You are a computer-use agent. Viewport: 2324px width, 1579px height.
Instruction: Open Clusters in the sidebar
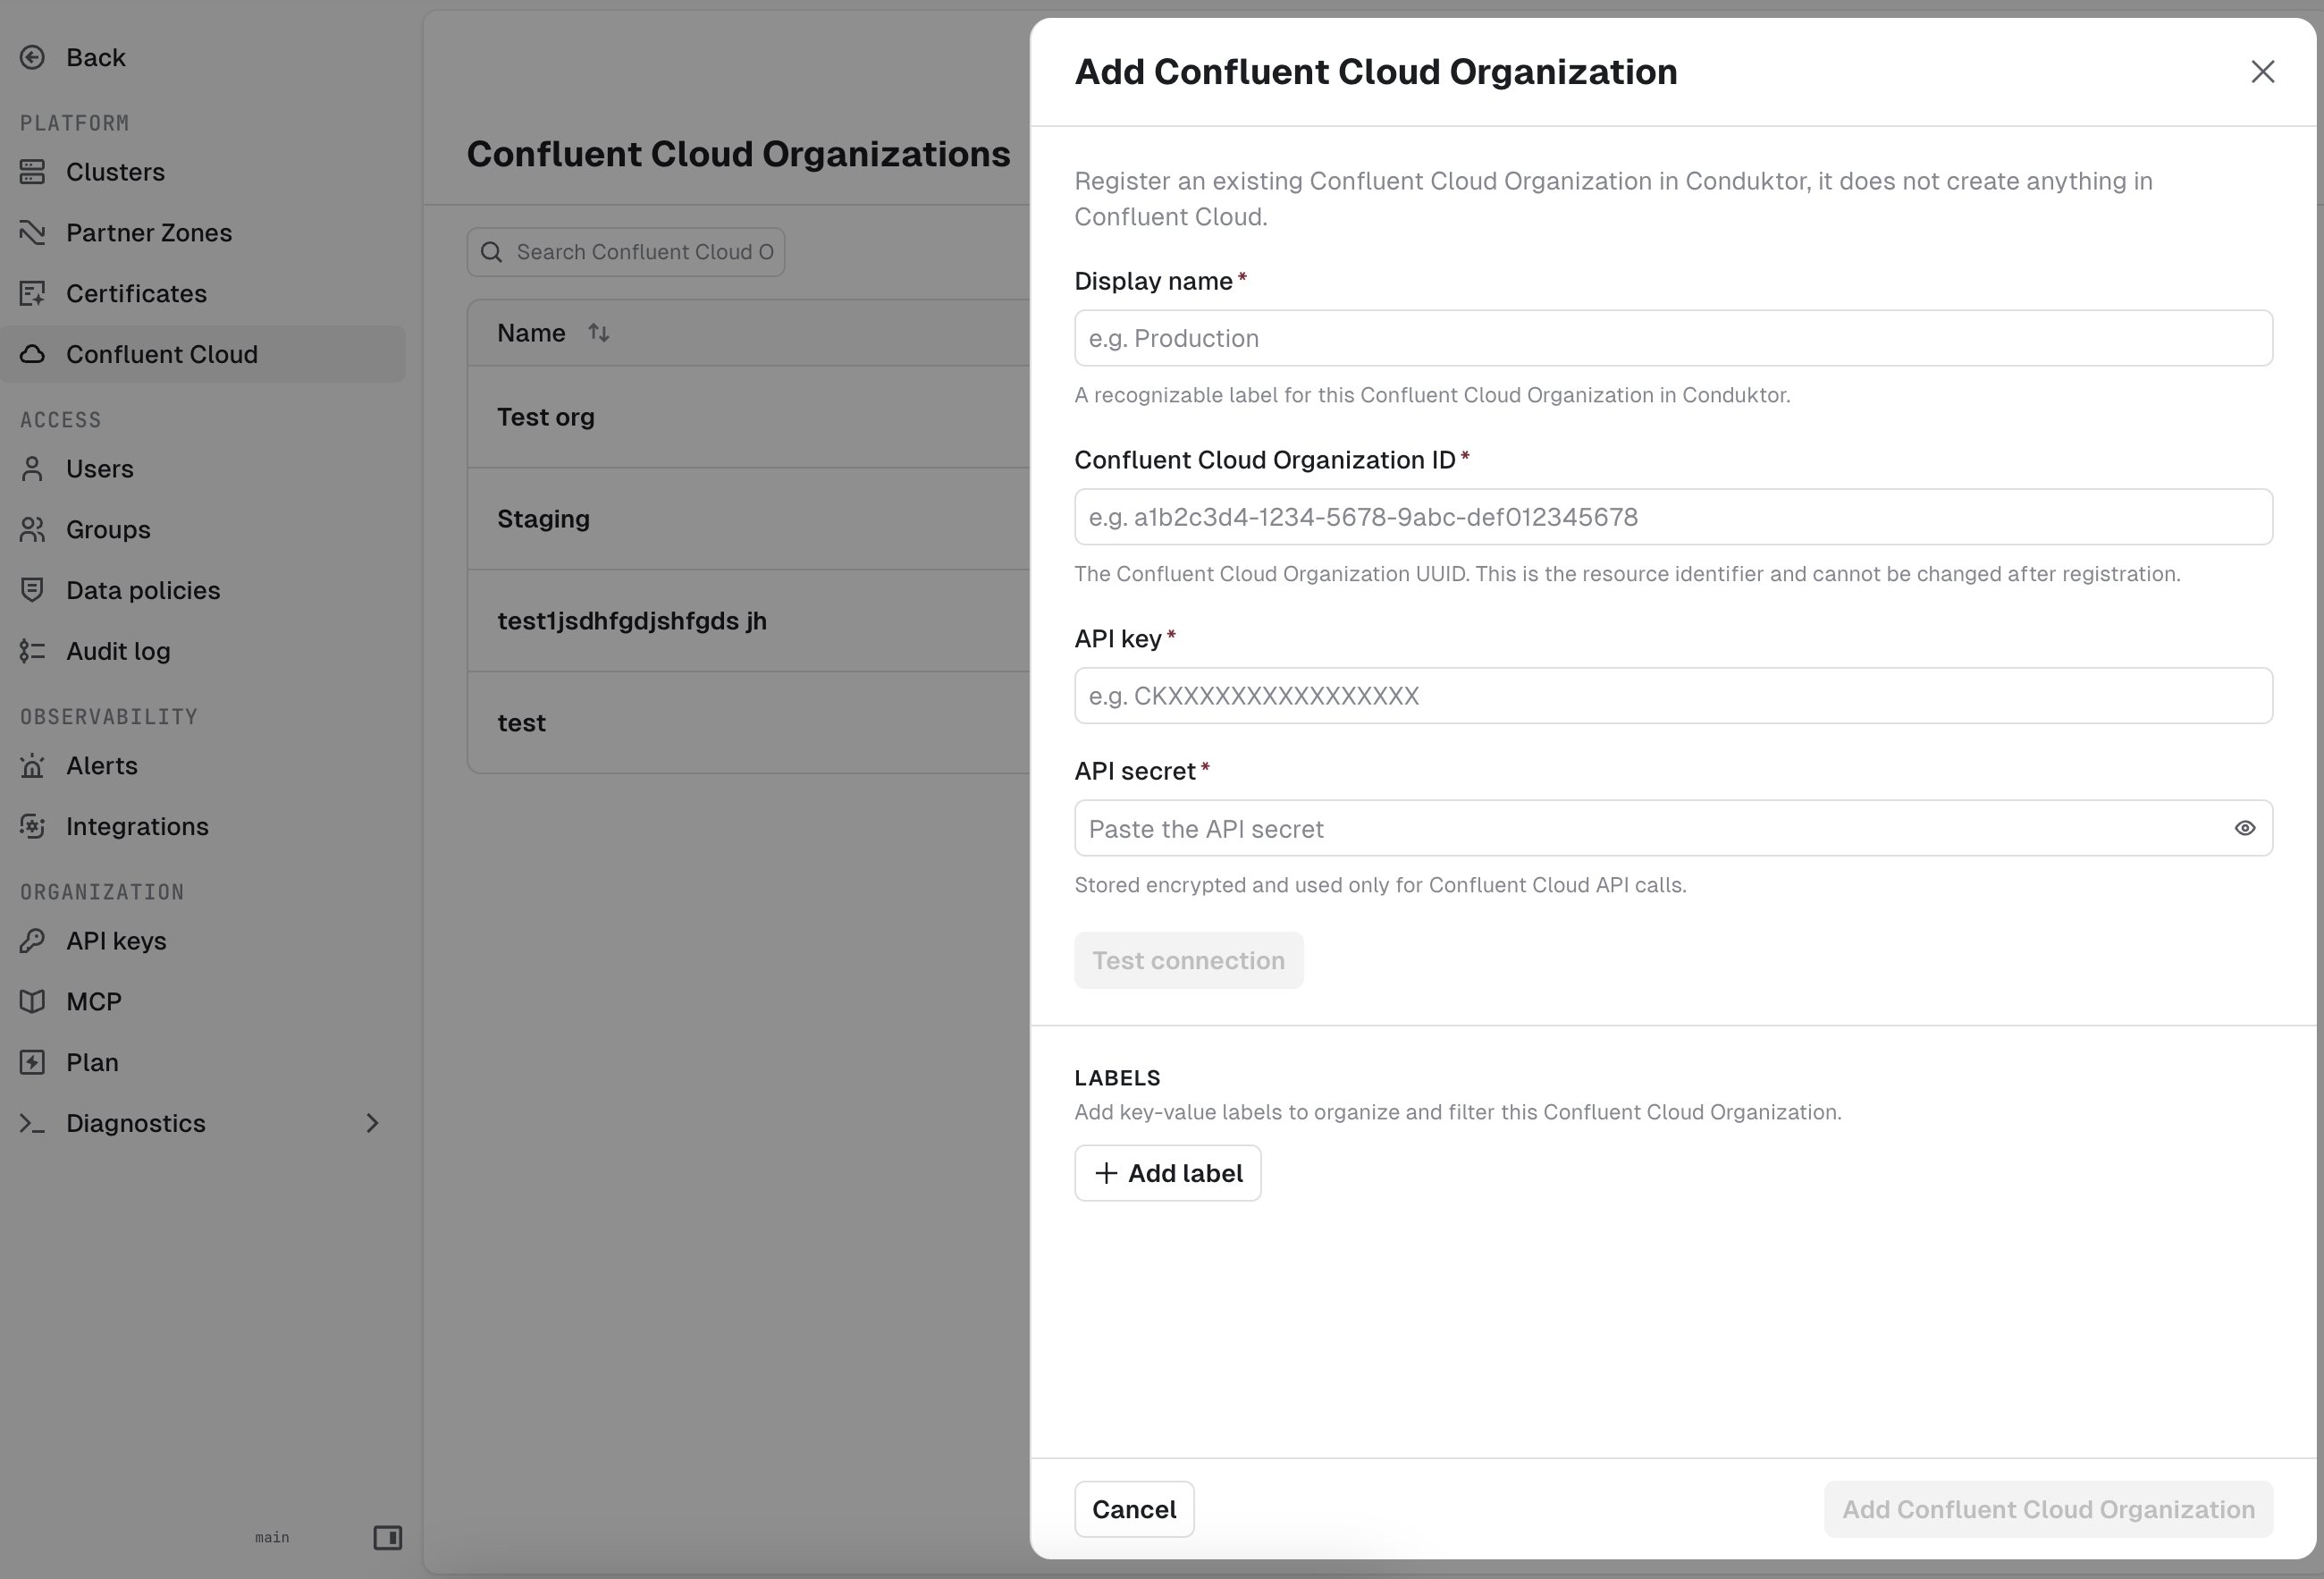click(203, 172)
